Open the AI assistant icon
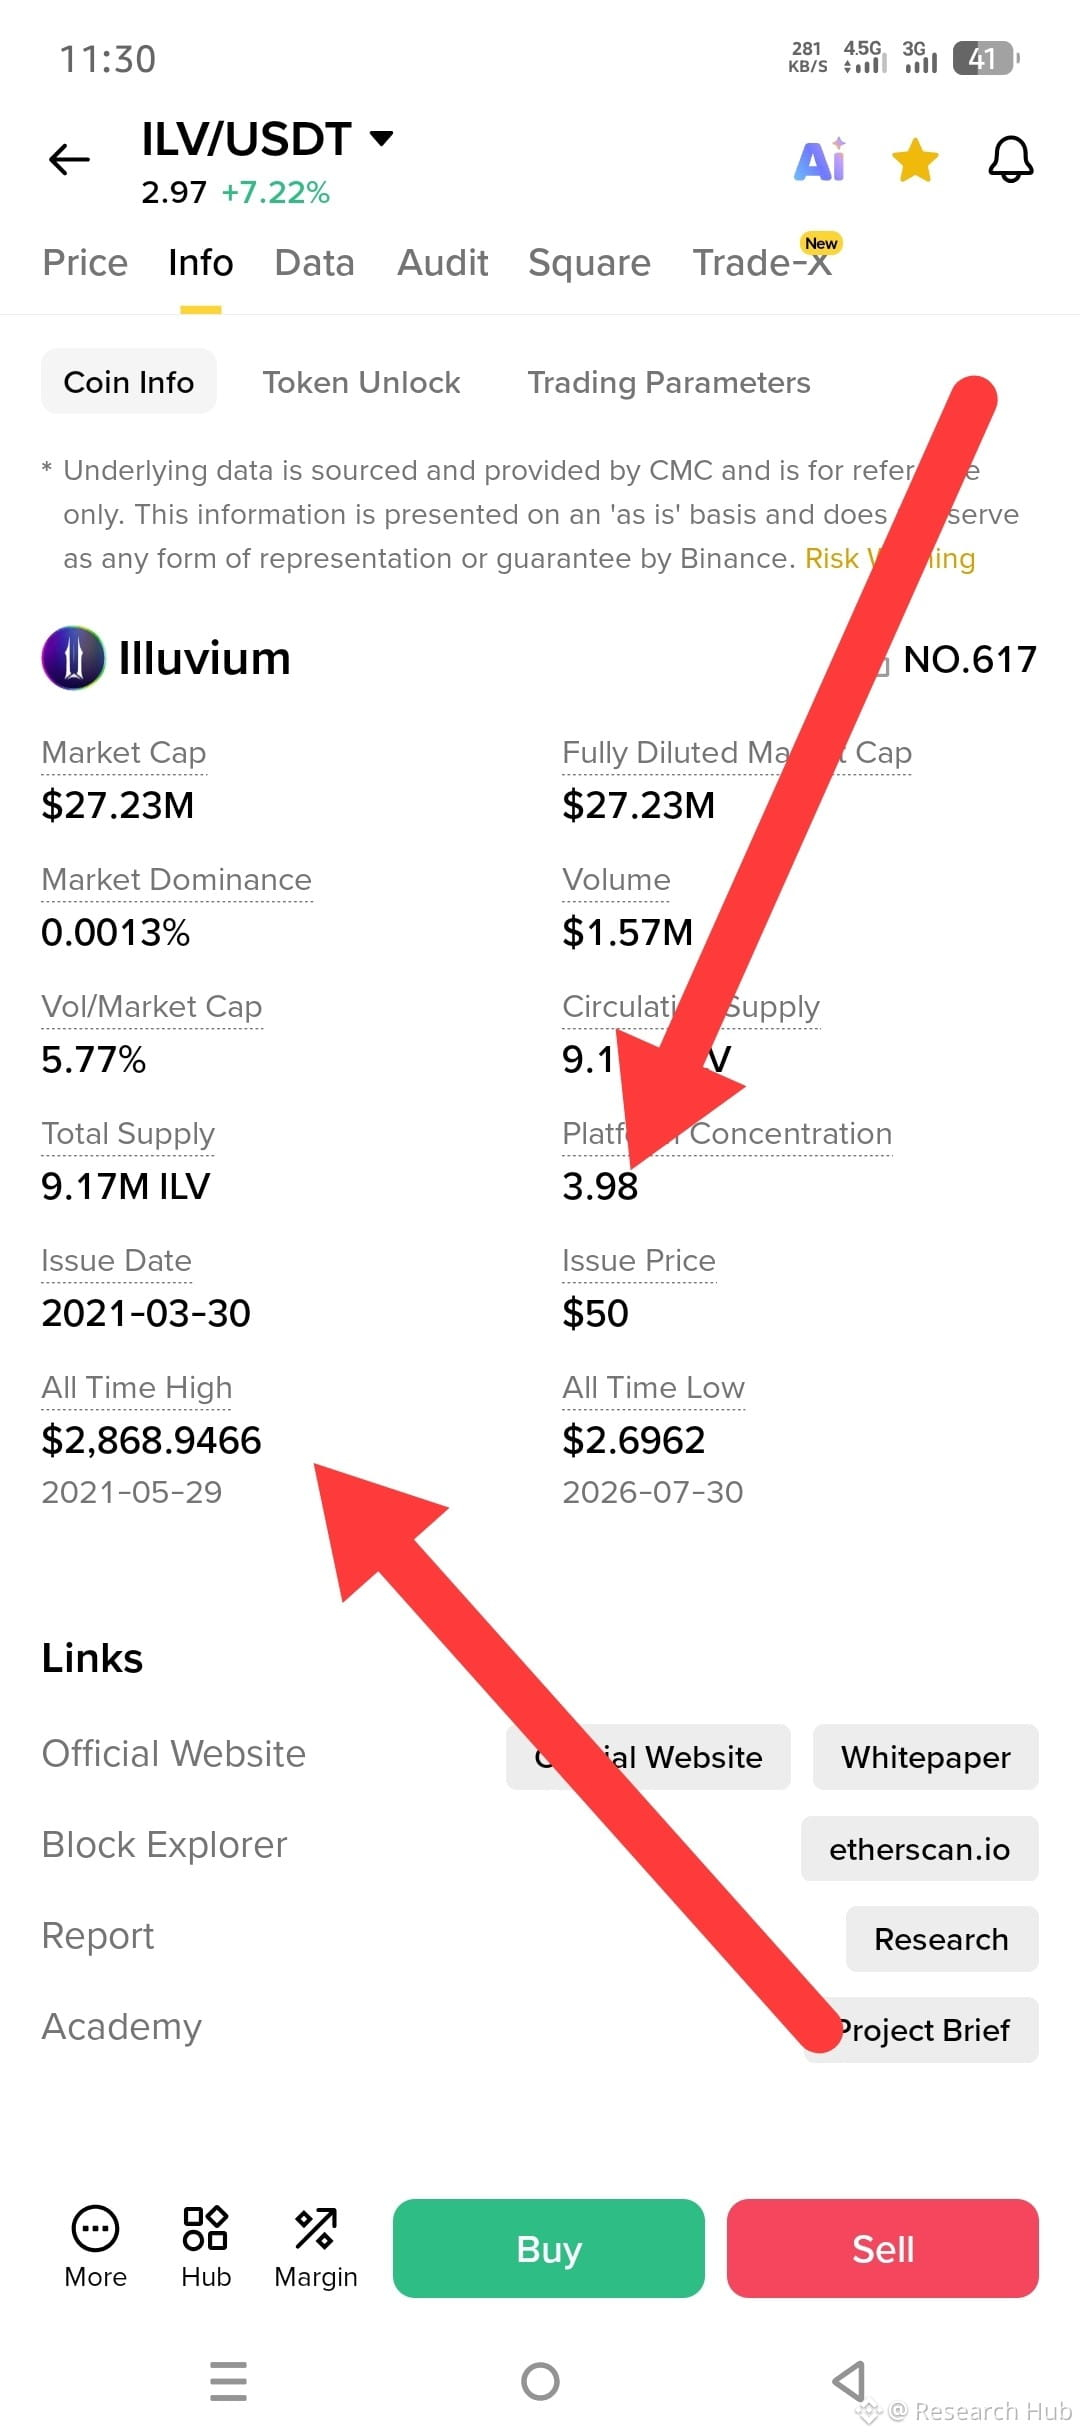The height and width of the screenshot is (2436, 1080). coord(820,160)
